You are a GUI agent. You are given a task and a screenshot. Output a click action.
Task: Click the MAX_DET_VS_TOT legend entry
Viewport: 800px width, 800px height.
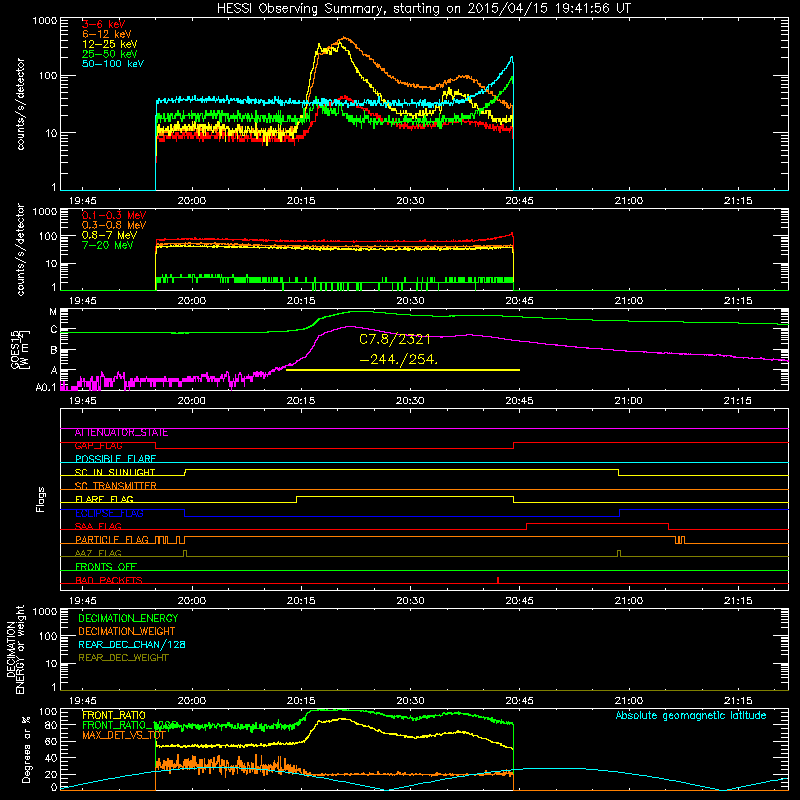pyautogui.click(x=123, y=735)
